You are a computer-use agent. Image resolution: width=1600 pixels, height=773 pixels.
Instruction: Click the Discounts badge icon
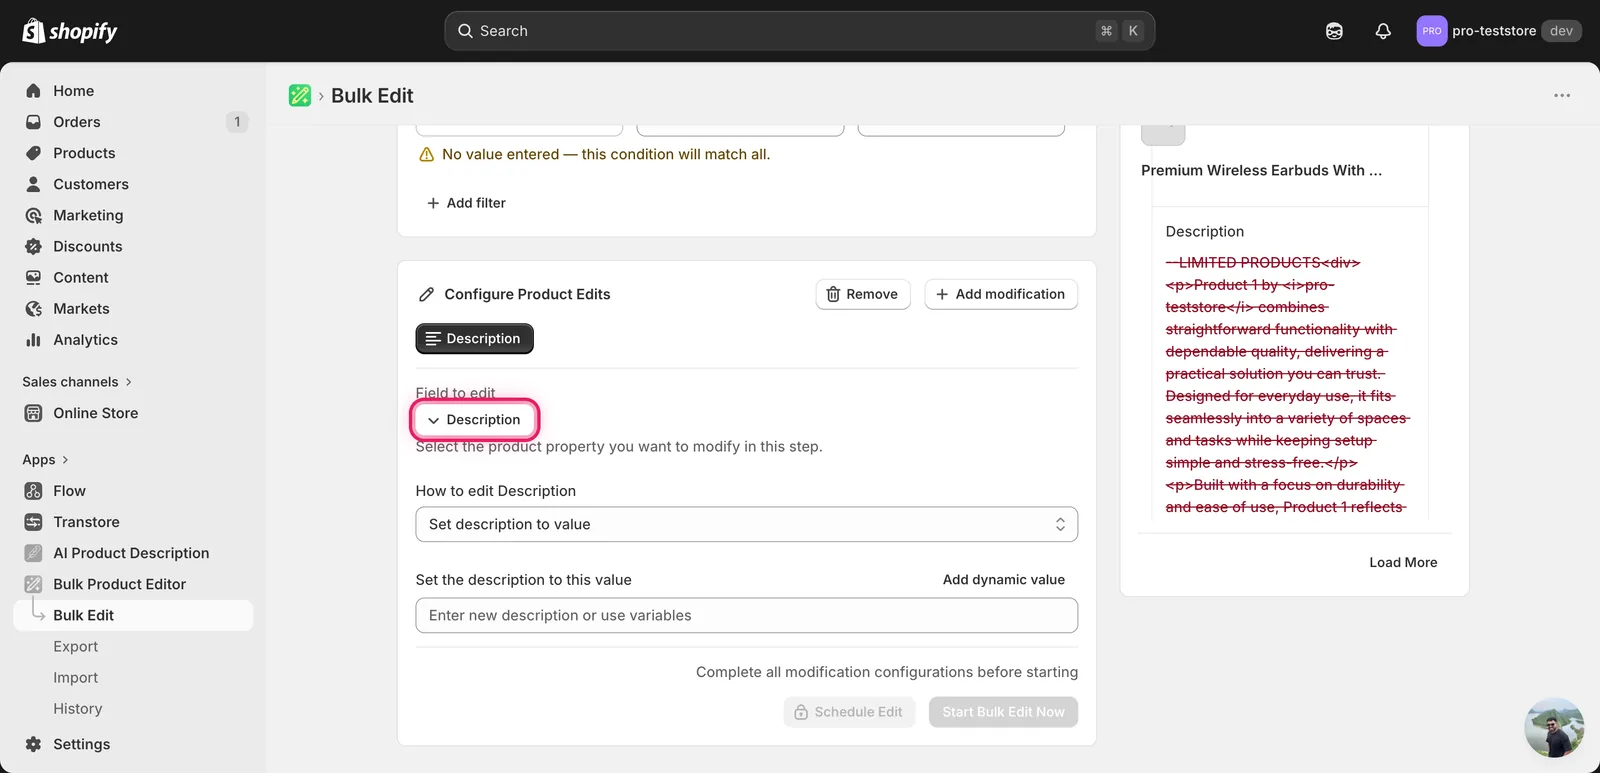click(34, 246)
